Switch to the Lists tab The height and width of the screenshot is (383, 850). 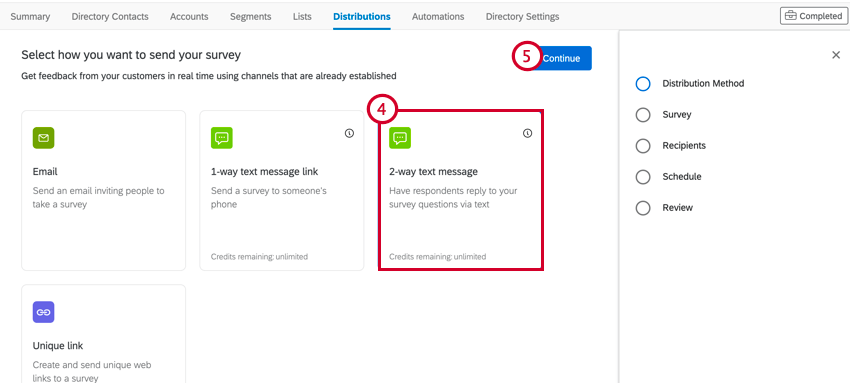tap(302, 16)
